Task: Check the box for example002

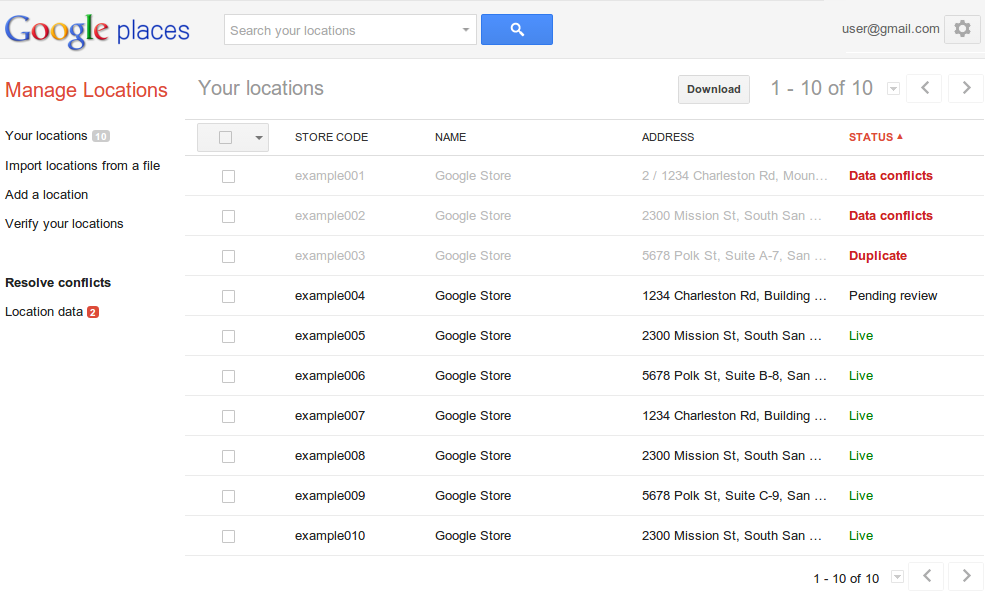Action: pos(229,217)
